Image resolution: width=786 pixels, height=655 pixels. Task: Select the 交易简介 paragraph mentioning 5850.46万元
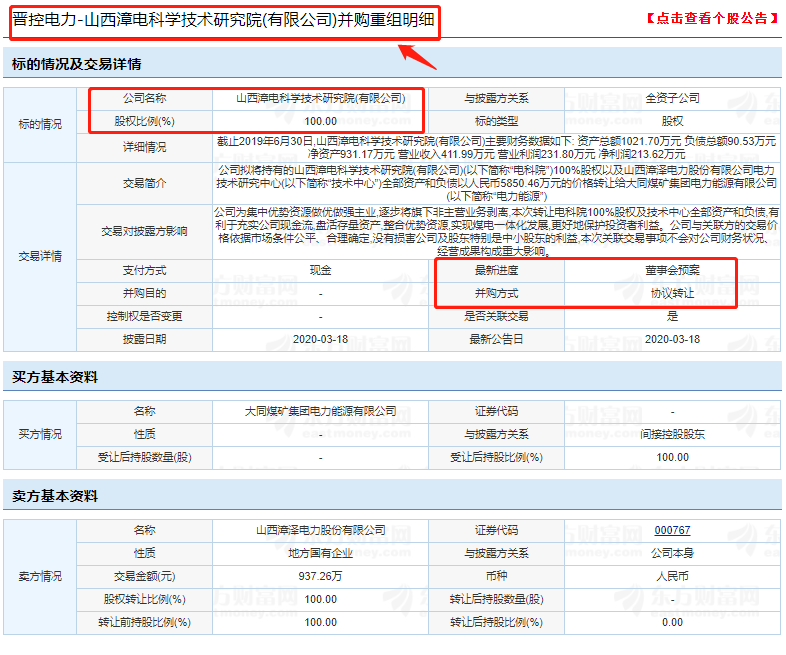496,183
